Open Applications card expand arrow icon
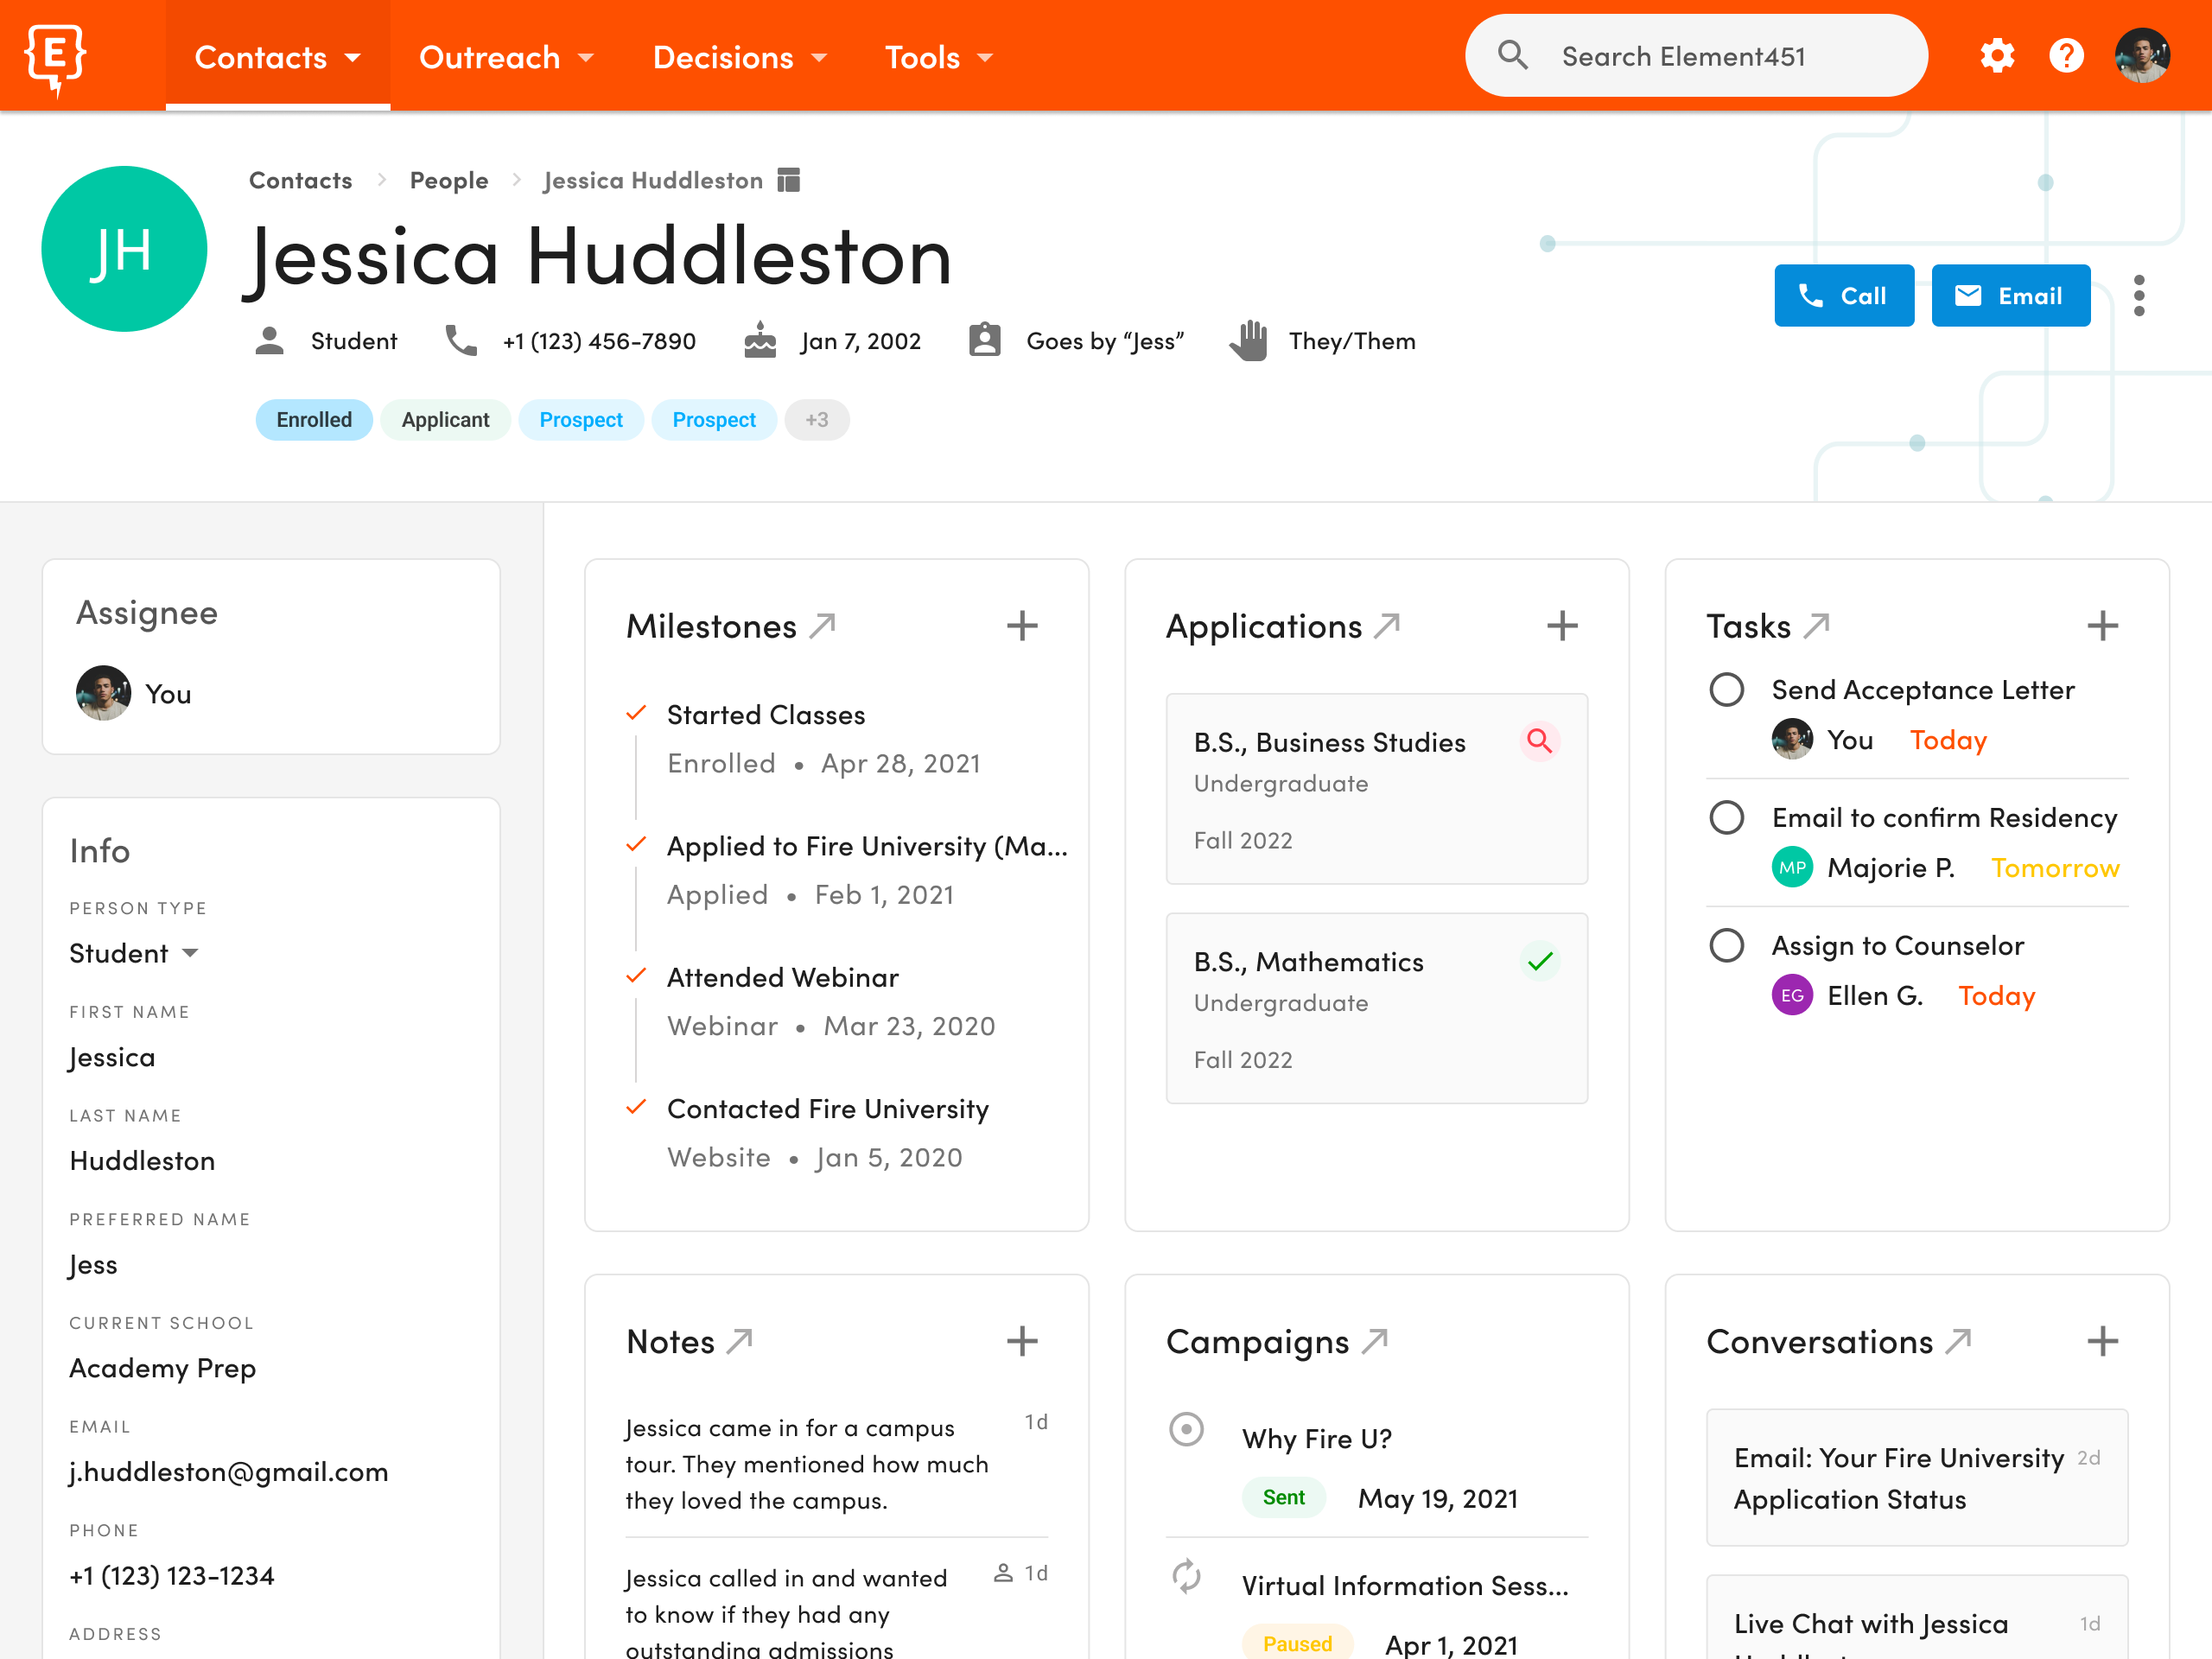 click(1387, 626)
